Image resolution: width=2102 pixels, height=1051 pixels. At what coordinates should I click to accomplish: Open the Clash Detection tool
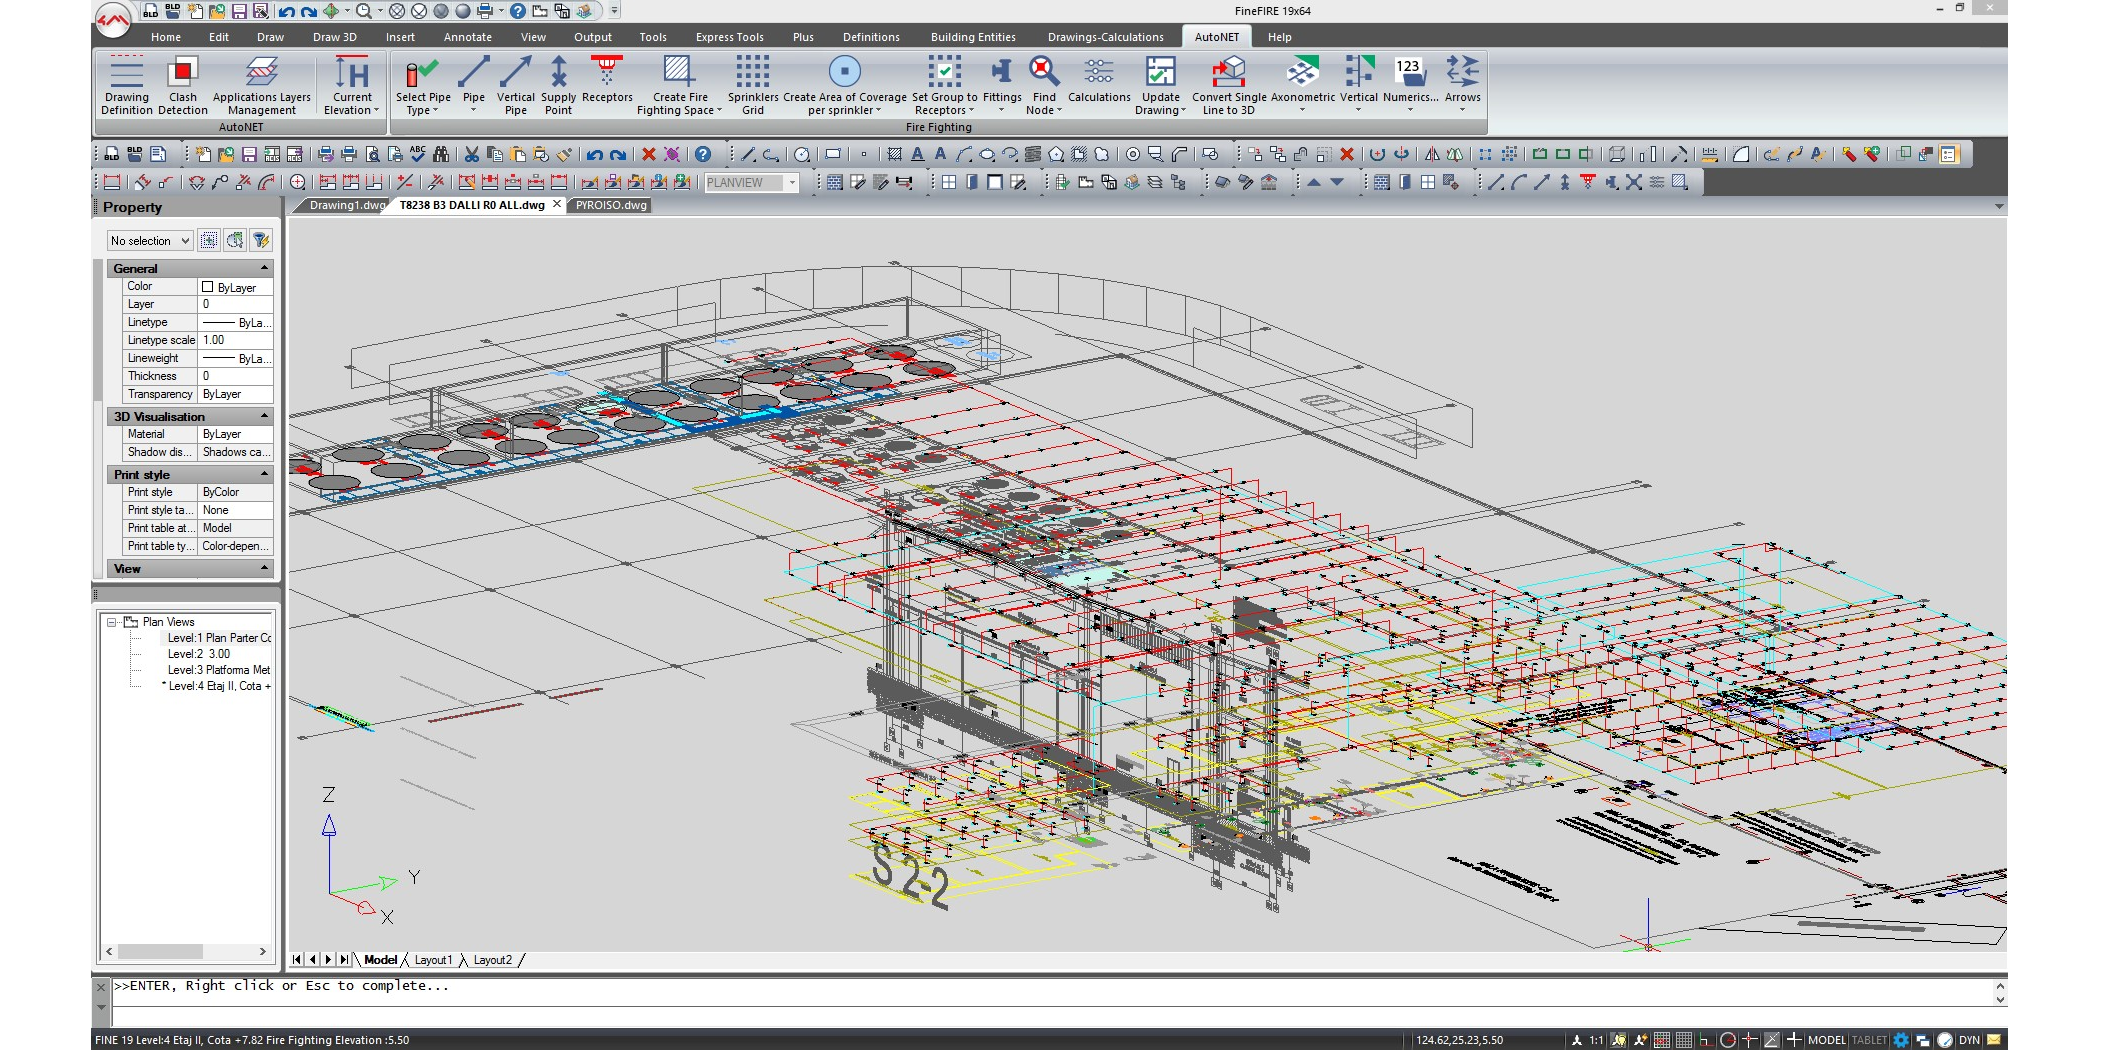(x=183, y=85)
